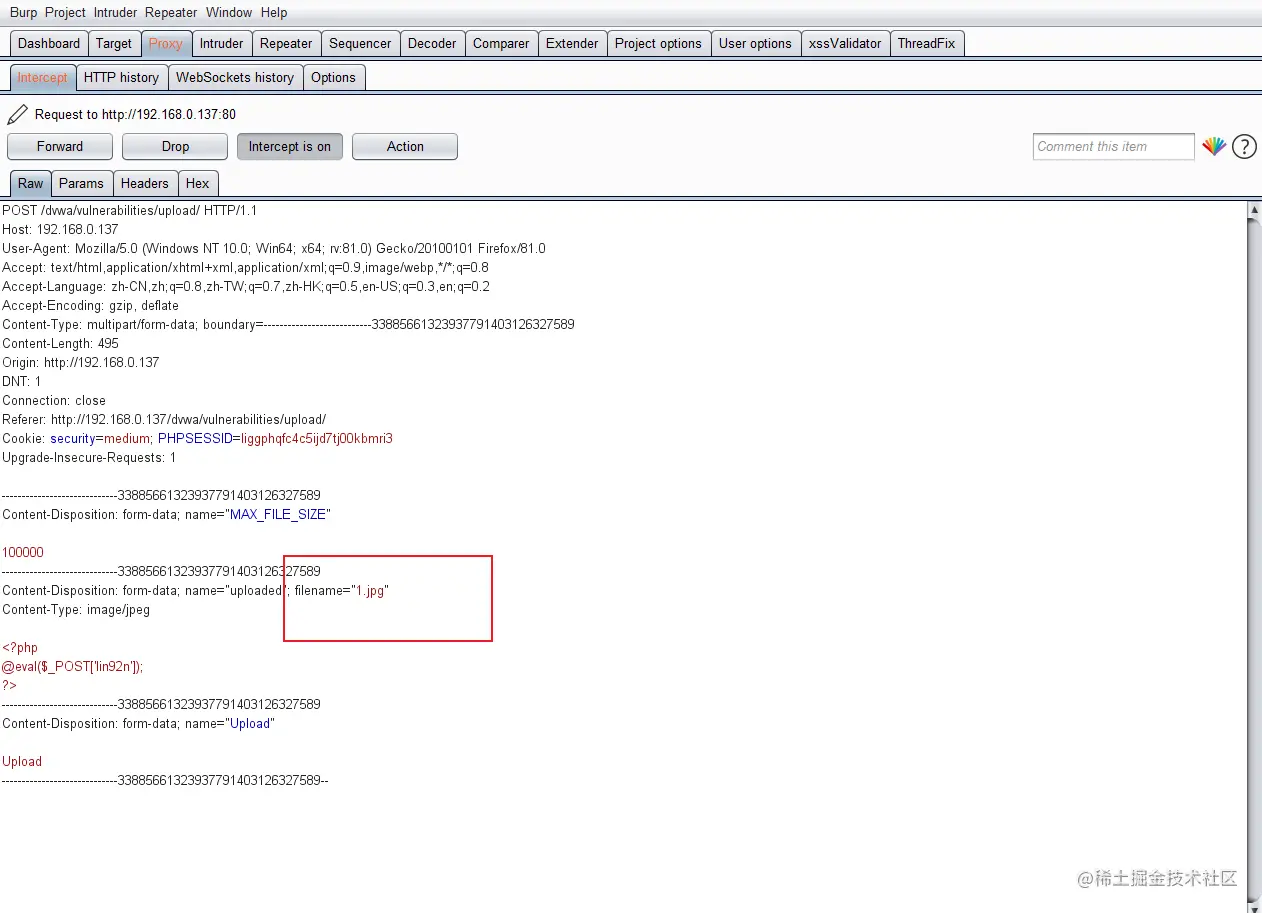Click the Content-Type: image/jpeg line
1262x913 pixels.
[76, 609]
